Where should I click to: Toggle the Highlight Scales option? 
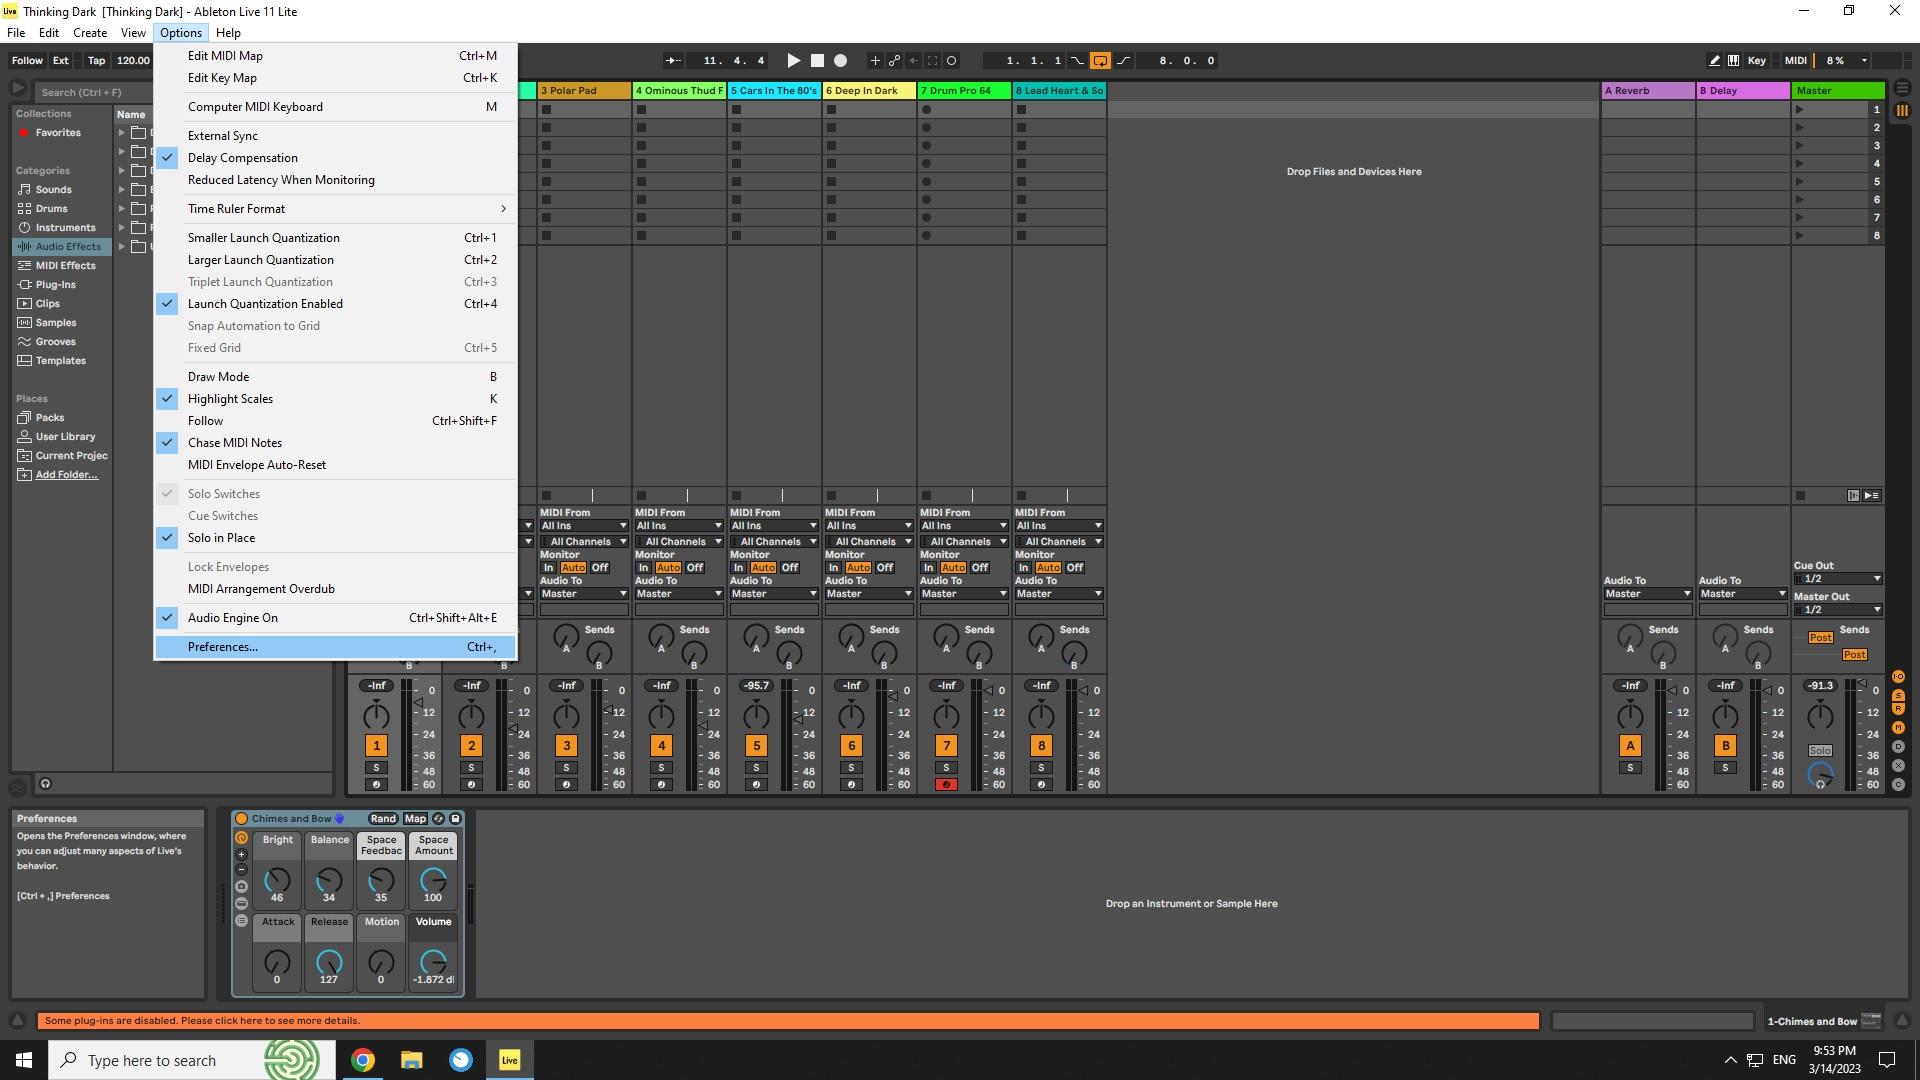[x=230, y=399]
